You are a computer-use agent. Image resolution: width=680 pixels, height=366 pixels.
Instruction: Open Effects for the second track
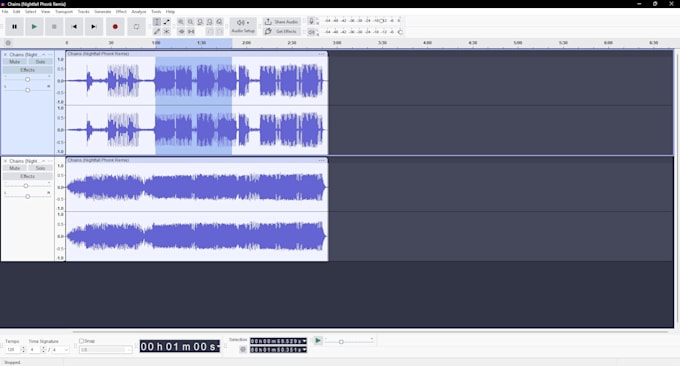(28, 176)
